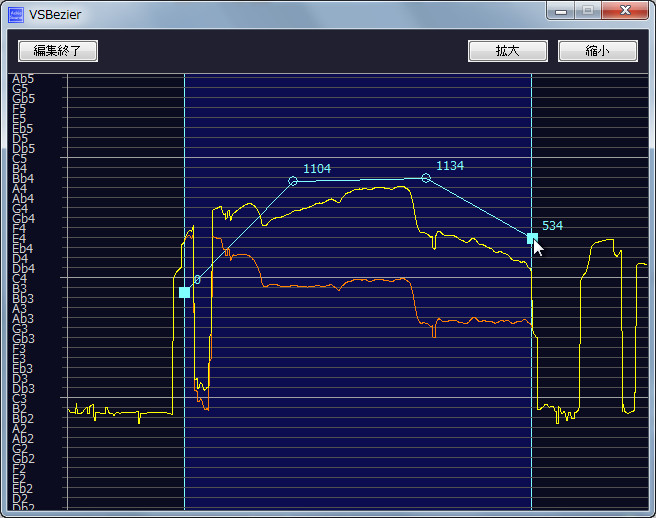Click the Bb2 pitch label

(x=23, y=418)
